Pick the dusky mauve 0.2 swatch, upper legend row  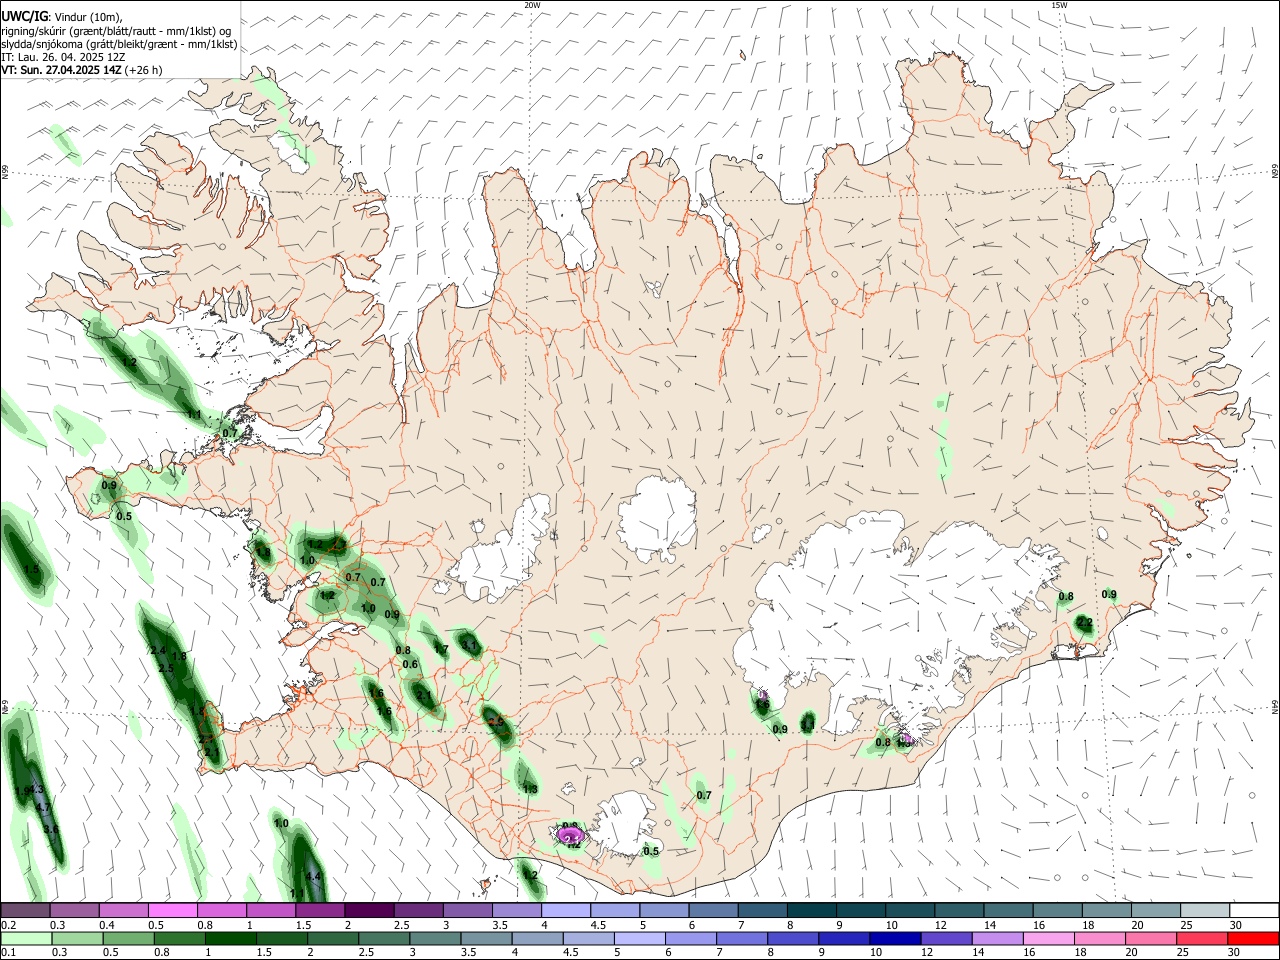coord(25,911)
